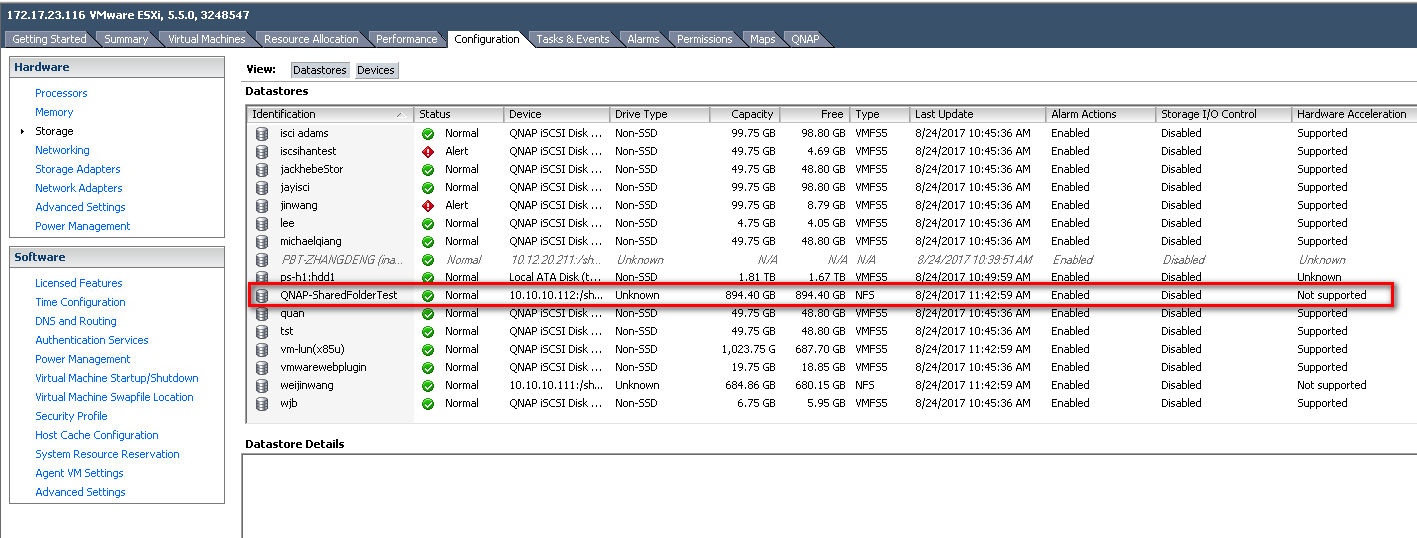Image resolution: width=1417 pixels, height=538 pixels.
Task: Switch to the Resource Allocation tab
Action: pyautogui.click(x=311, y=39)
